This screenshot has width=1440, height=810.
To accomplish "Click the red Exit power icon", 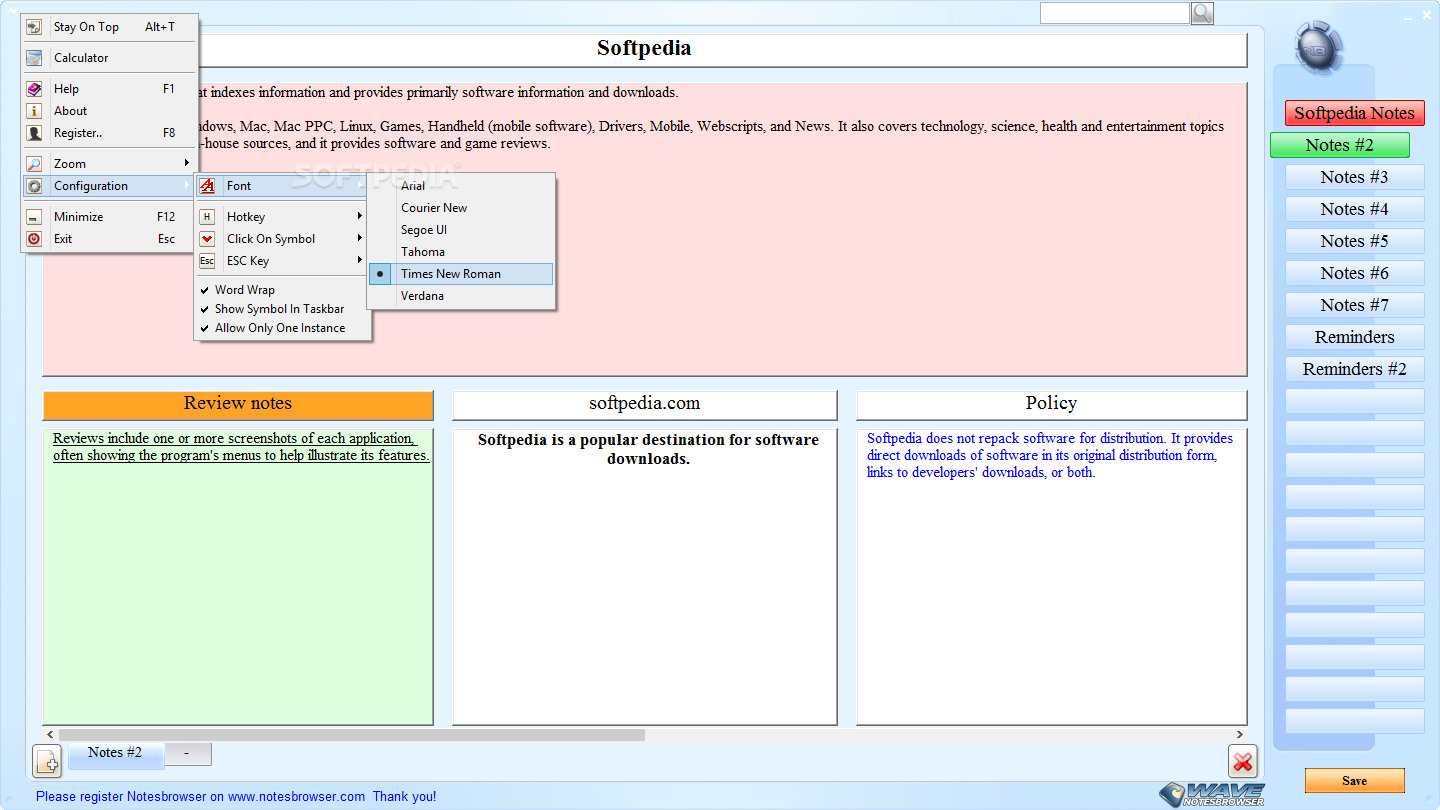I will (x=34, y=239).
